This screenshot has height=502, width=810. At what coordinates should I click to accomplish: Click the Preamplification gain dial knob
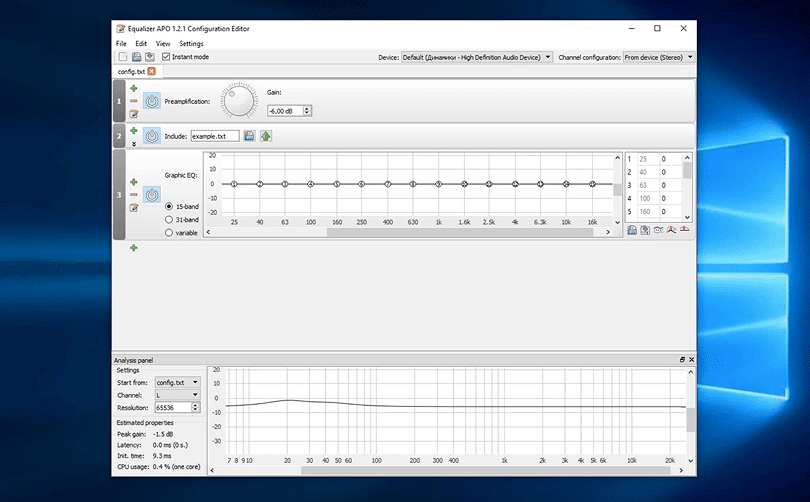[239, 101]
